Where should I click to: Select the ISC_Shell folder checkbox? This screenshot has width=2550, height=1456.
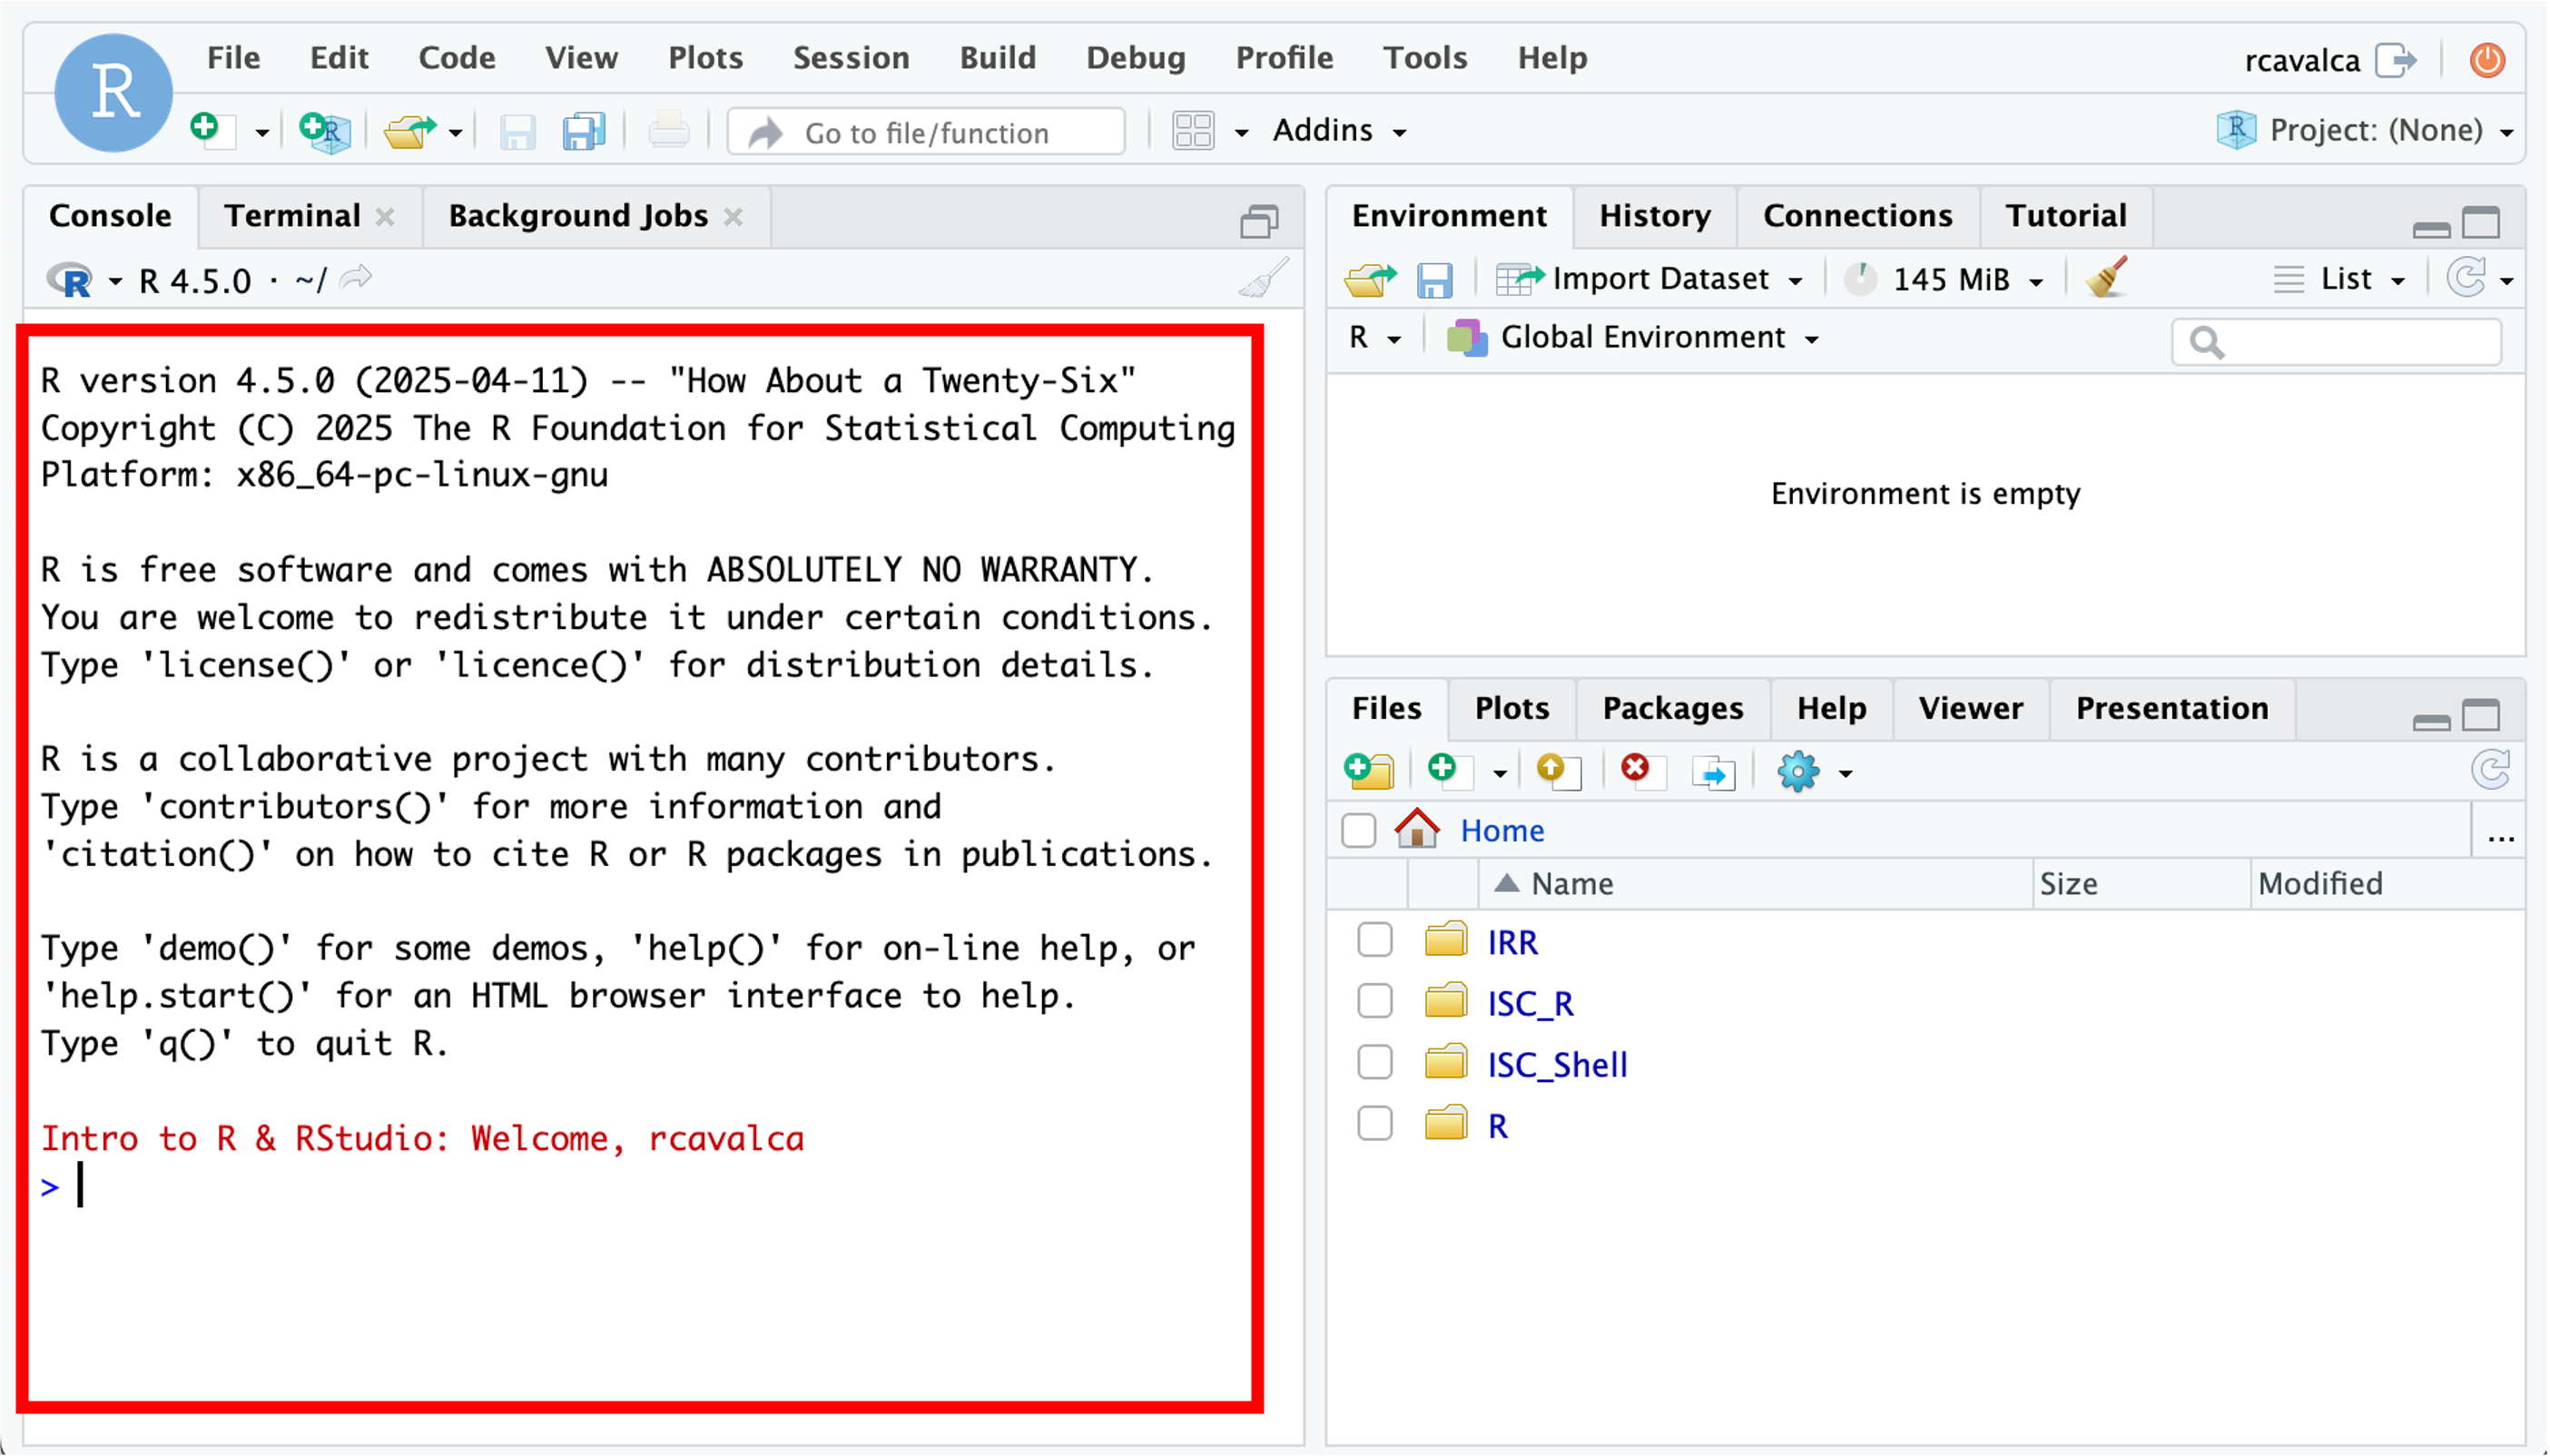pos(1375,1062)
